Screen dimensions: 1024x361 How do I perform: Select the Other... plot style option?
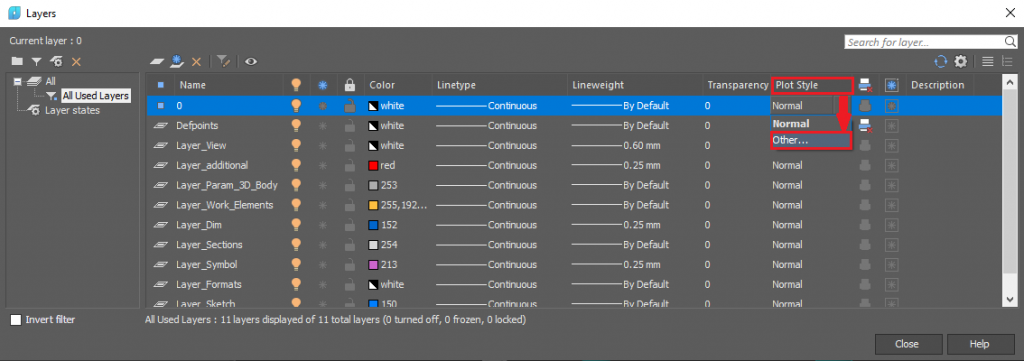tap(811, 140)
